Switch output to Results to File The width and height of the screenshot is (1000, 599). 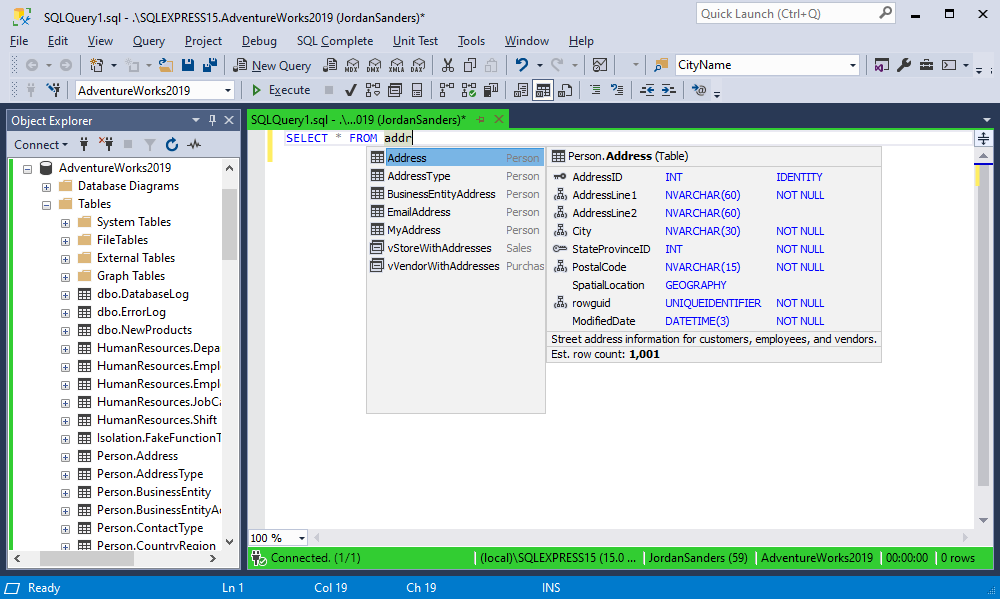coord(565,90)
